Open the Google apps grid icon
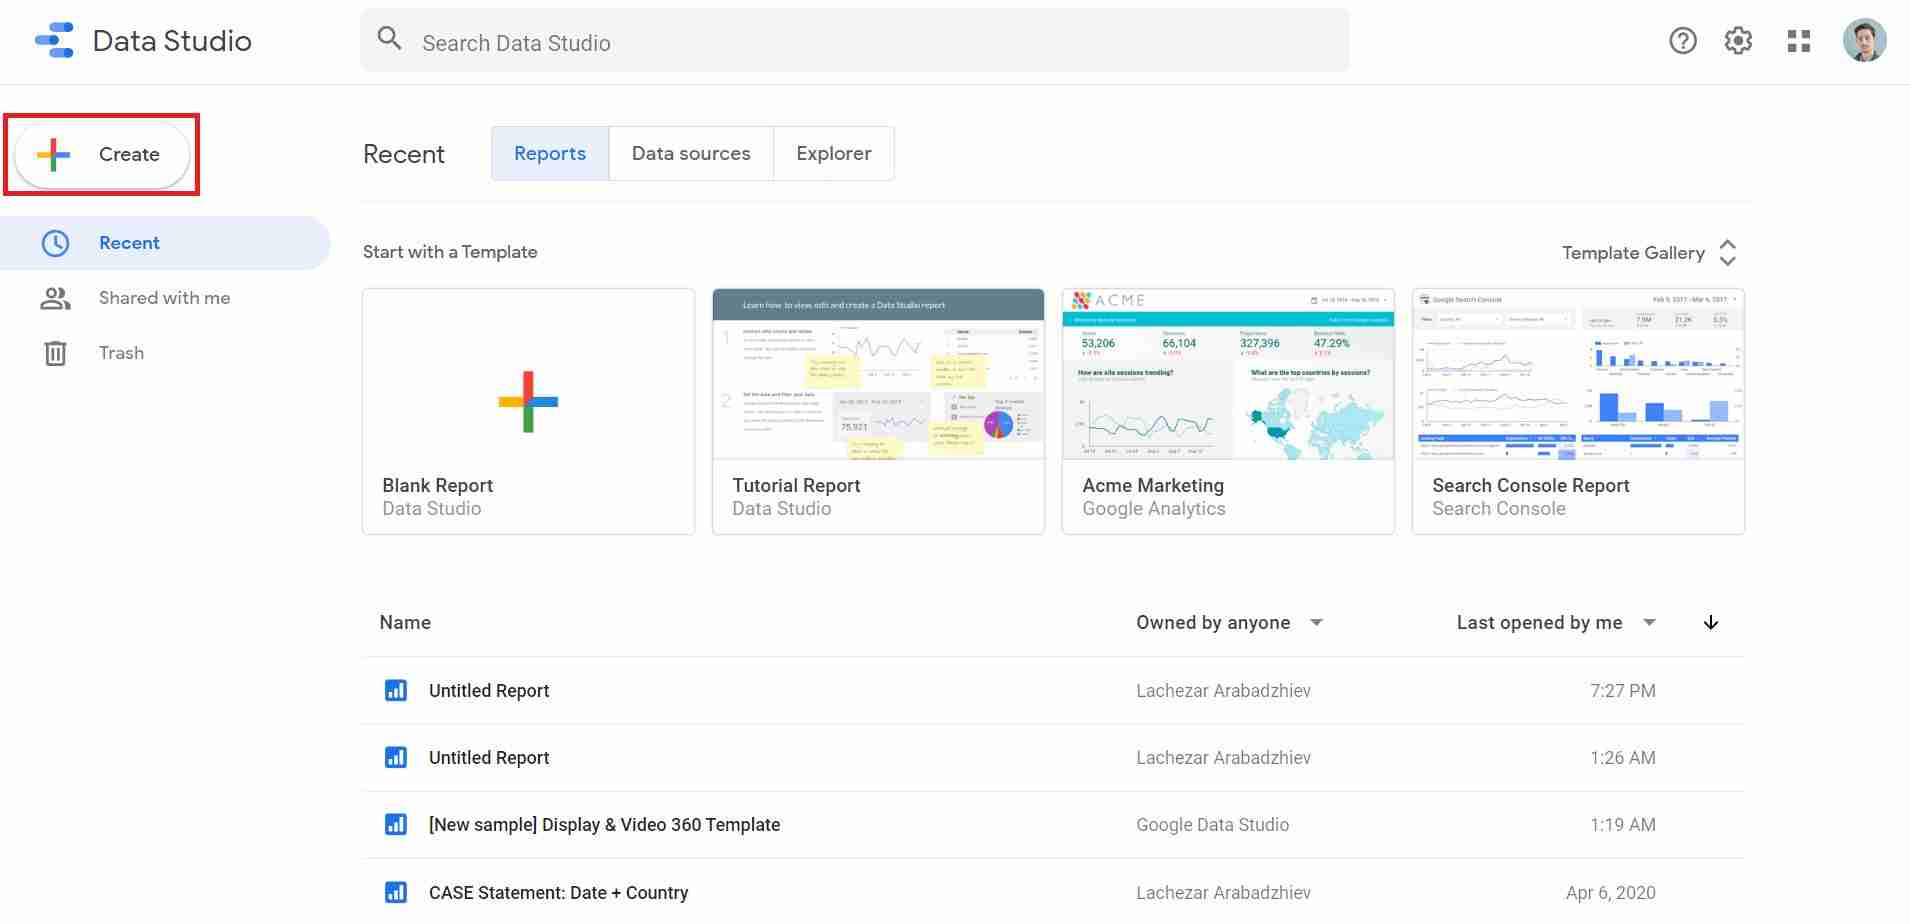Viewport: 1910px width, 924px height. (1799, 41)
